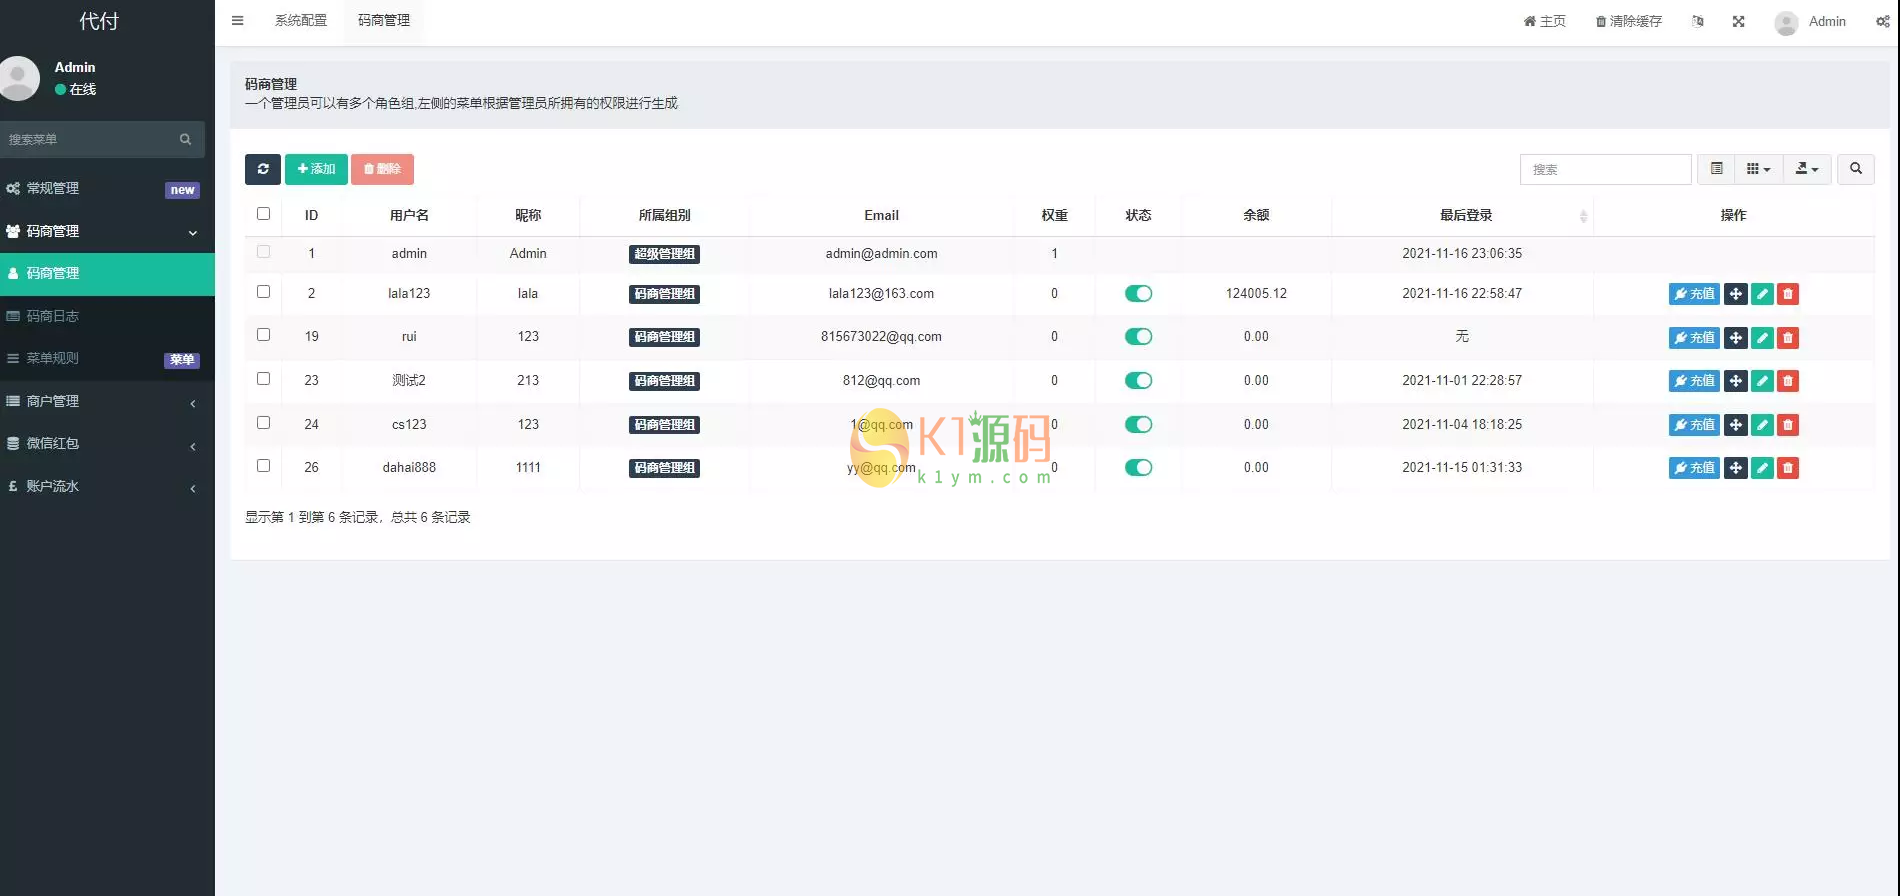Image resolution: width=1900 pixels, height=896 pixels.
Task: Check the select-all checkbox in table header
Action: [263, 214]
